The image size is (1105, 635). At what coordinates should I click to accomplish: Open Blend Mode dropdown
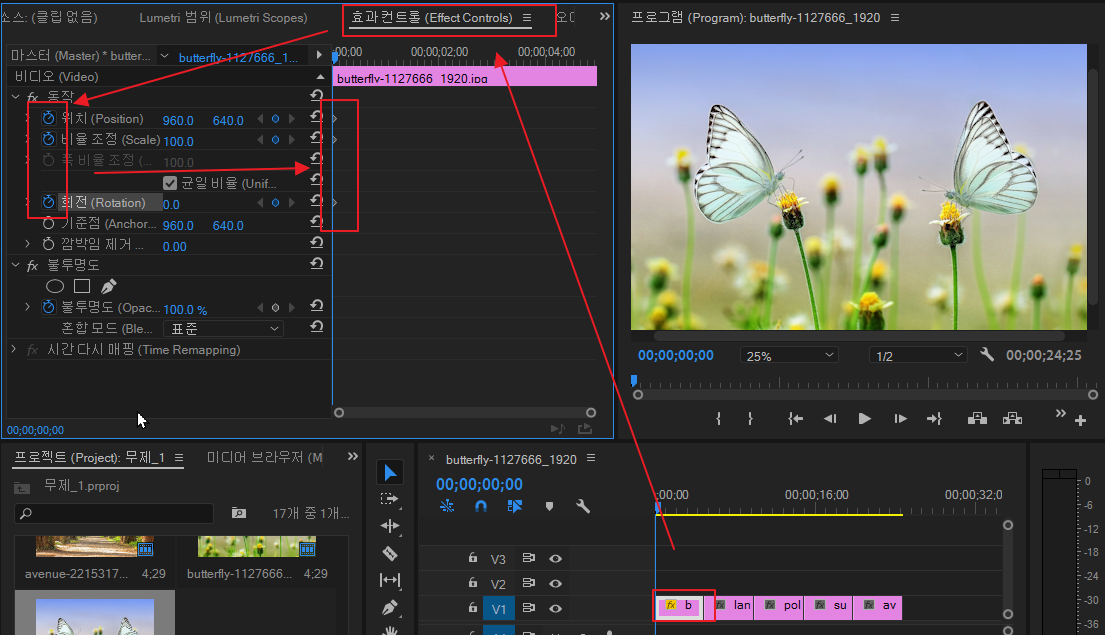tap(223, 328)
